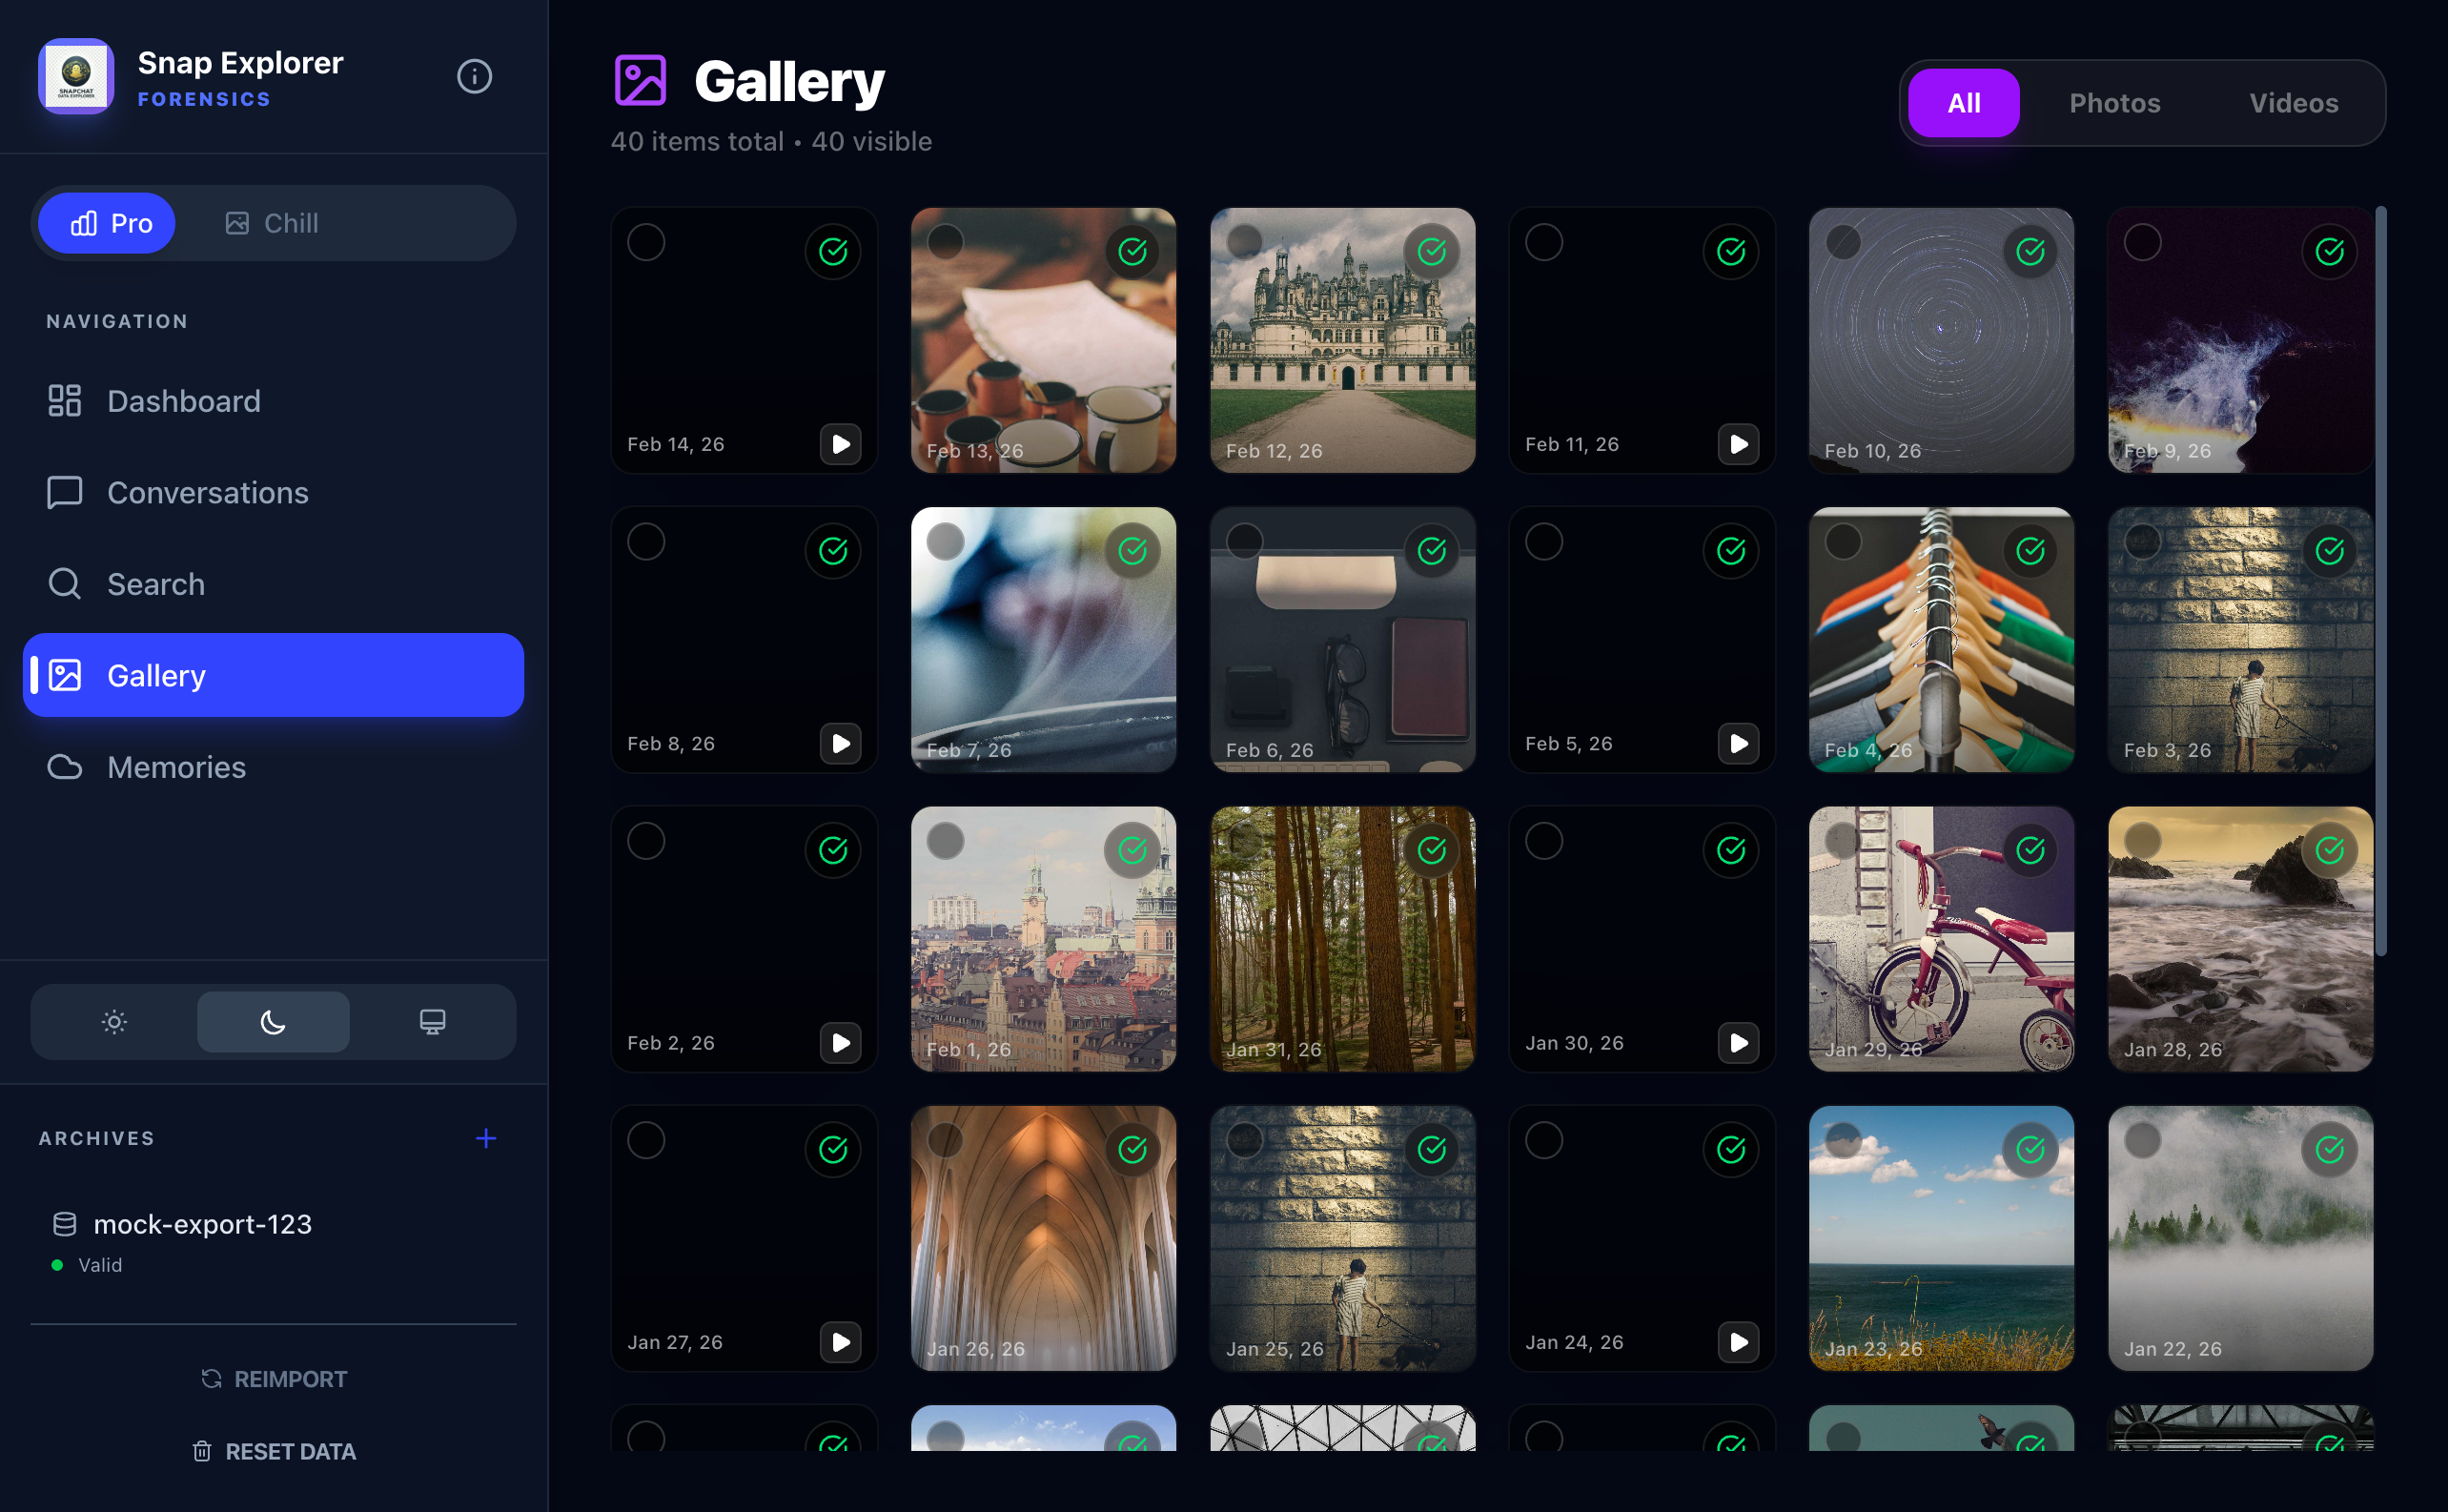Select the Feb 13 mugs photo checkbox
The height and width of the screenshot is (1512, 2448).
(x=945, y=240)
